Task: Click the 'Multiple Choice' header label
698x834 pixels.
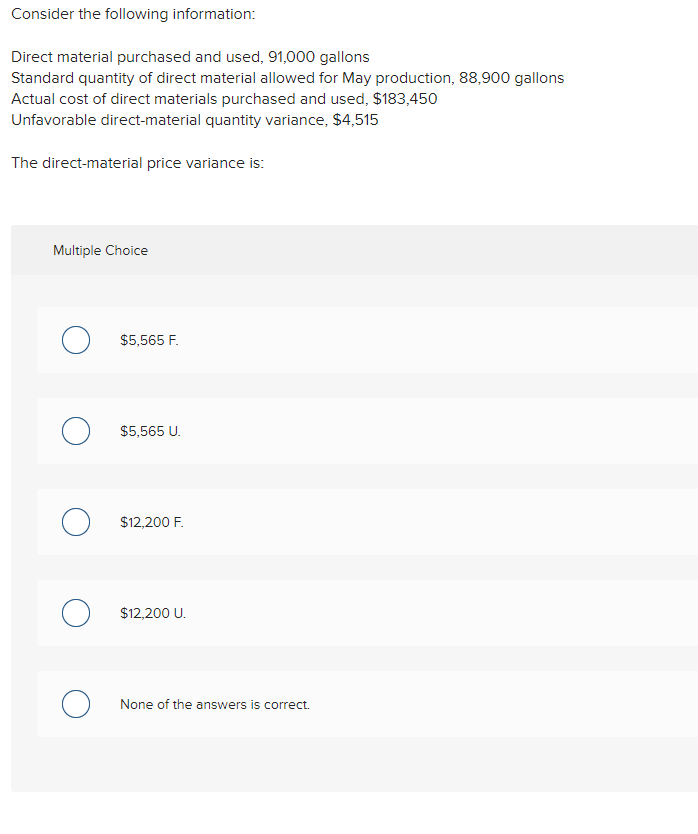Action: (100, 250)
